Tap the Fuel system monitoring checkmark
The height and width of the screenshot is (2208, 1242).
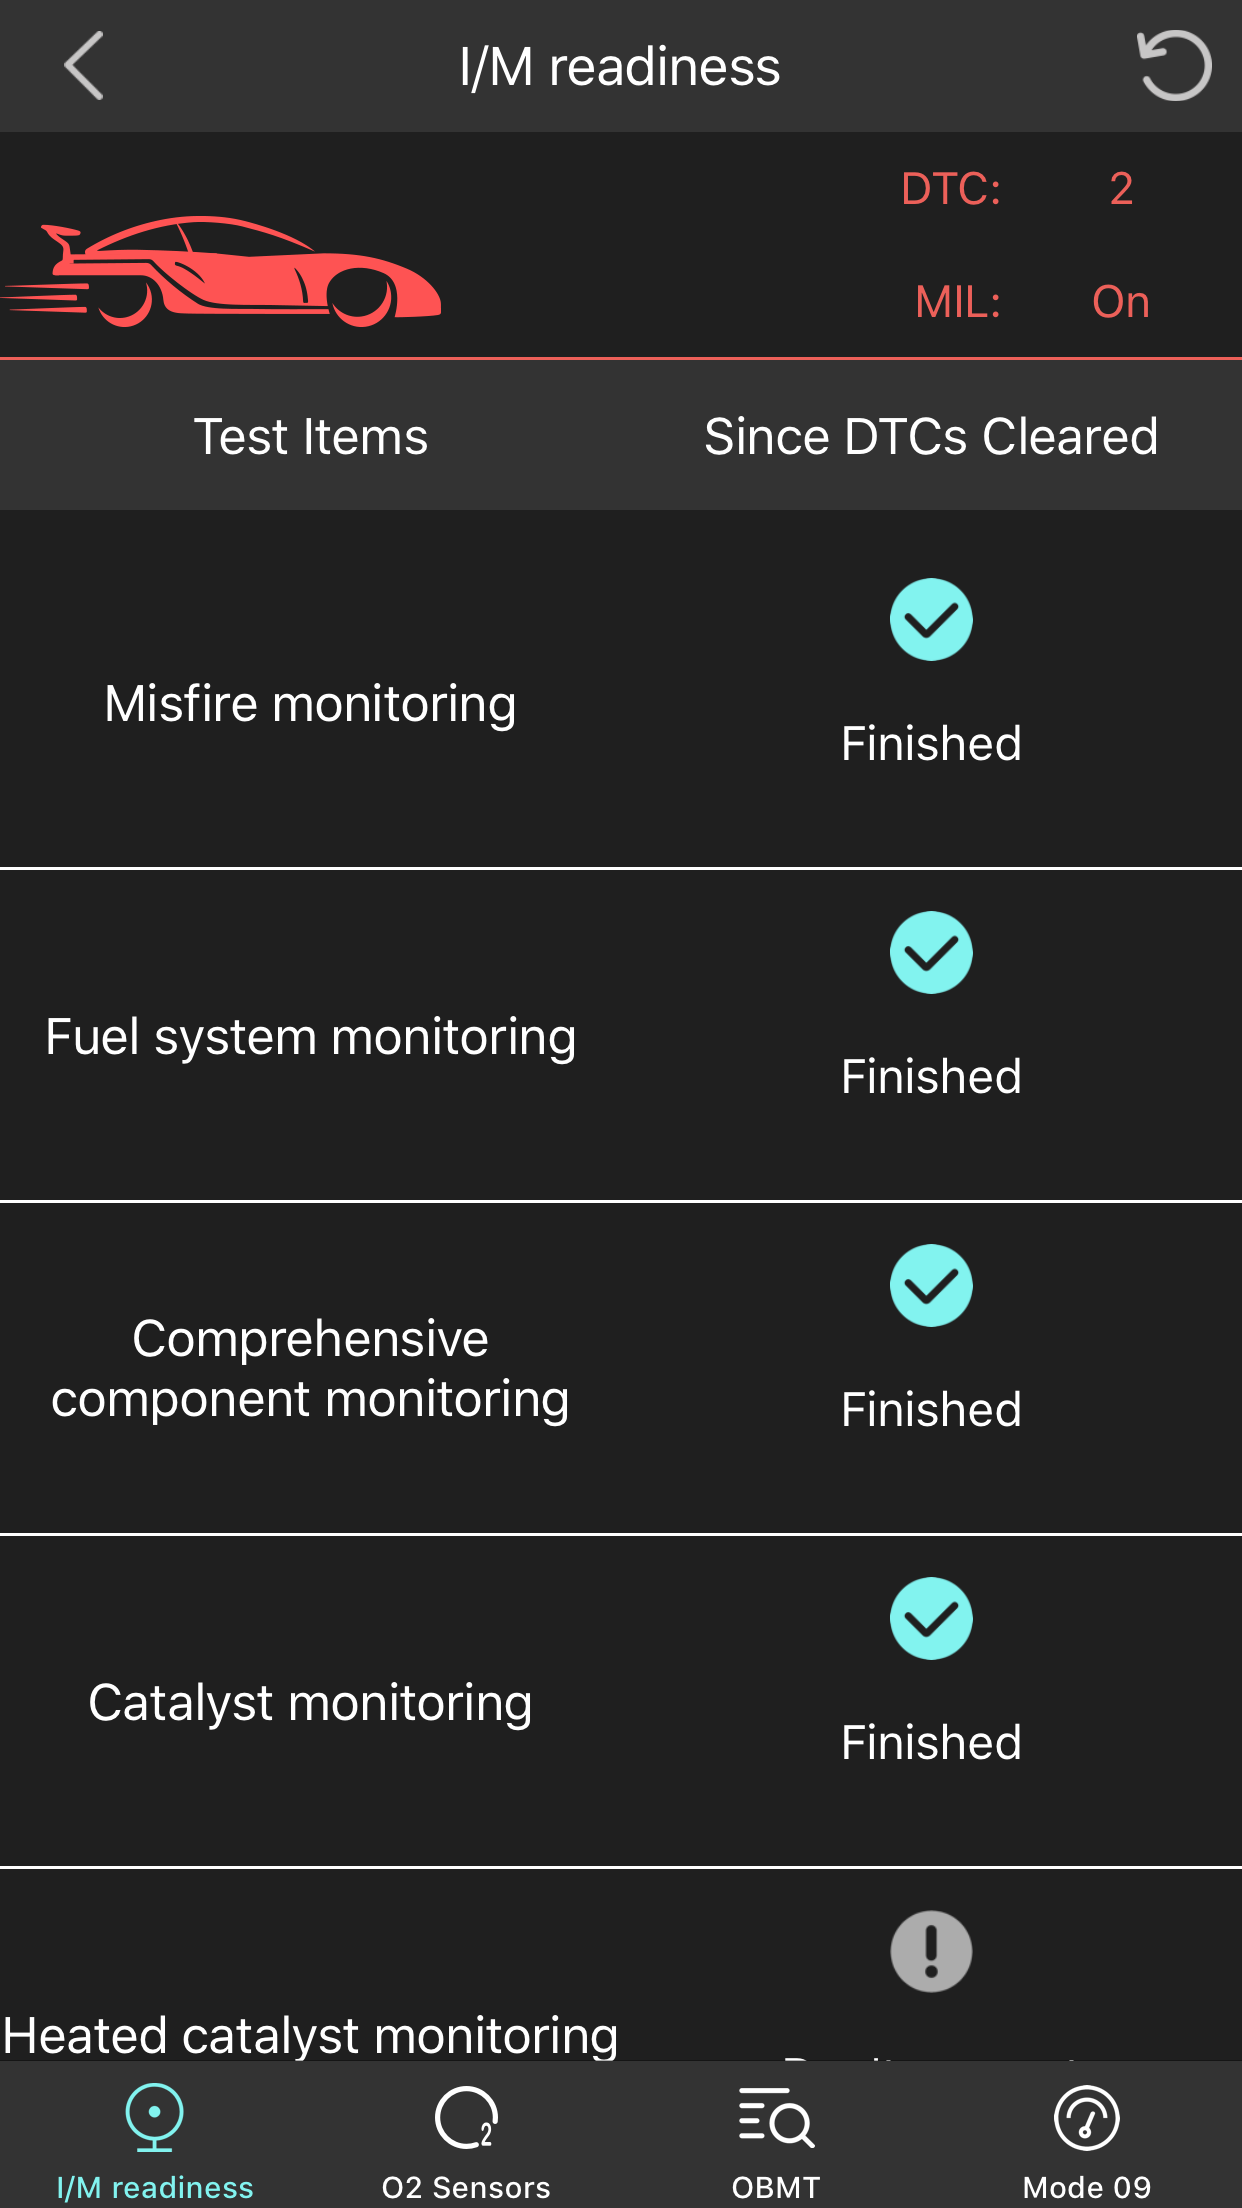coord(931,953)
